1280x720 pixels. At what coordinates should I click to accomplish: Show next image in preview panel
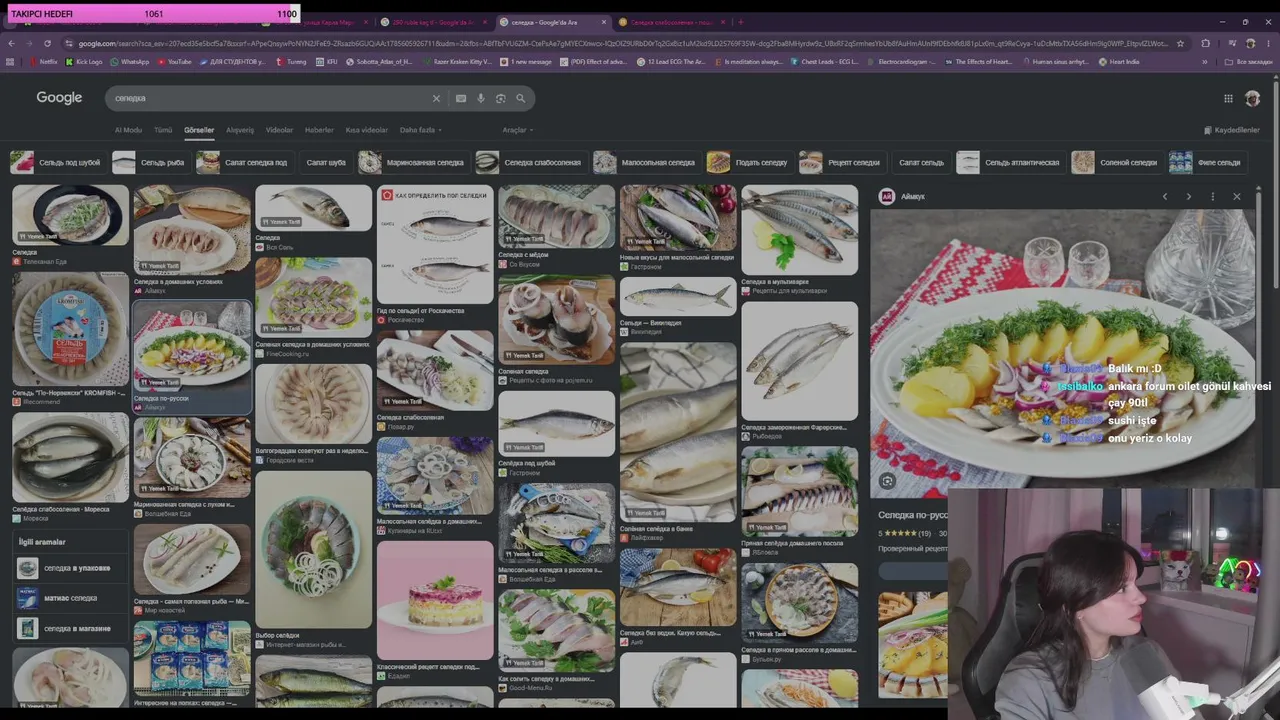[x=1189, y=196]
